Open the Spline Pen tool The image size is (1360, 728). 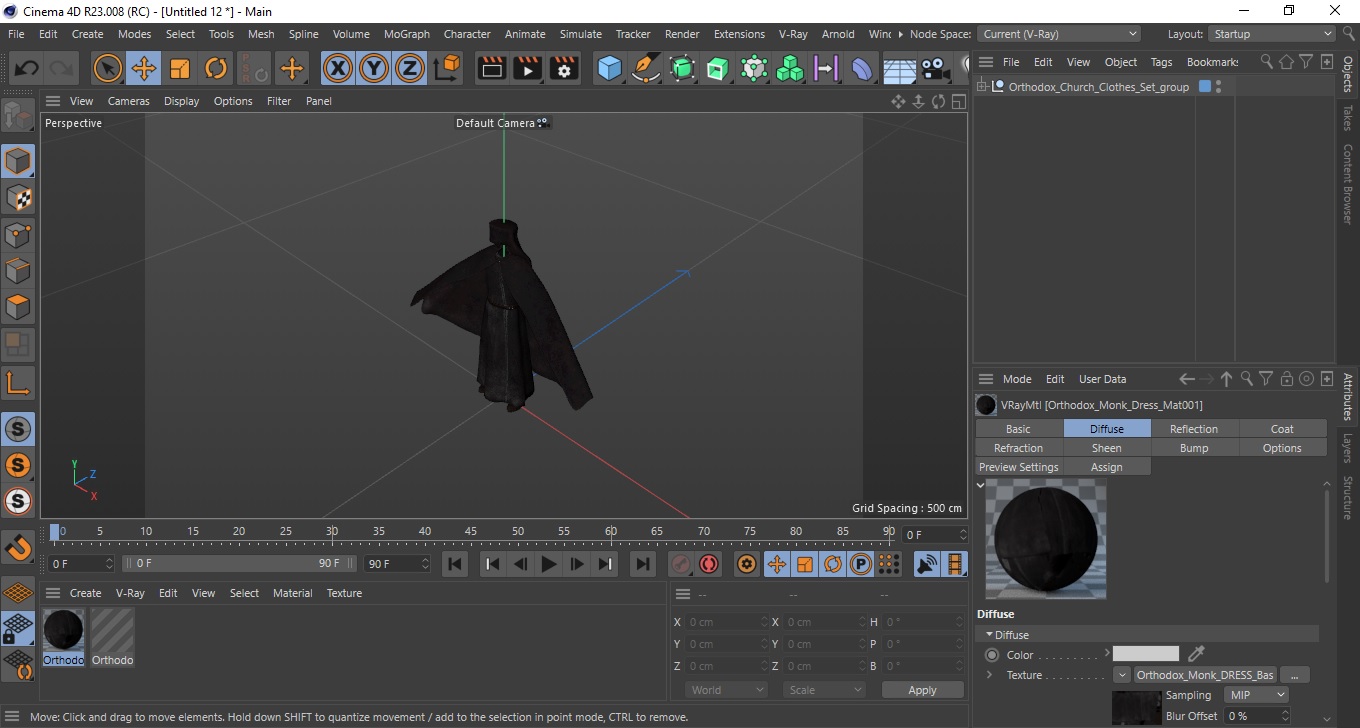pyautogui.click(x=646, y=69)
